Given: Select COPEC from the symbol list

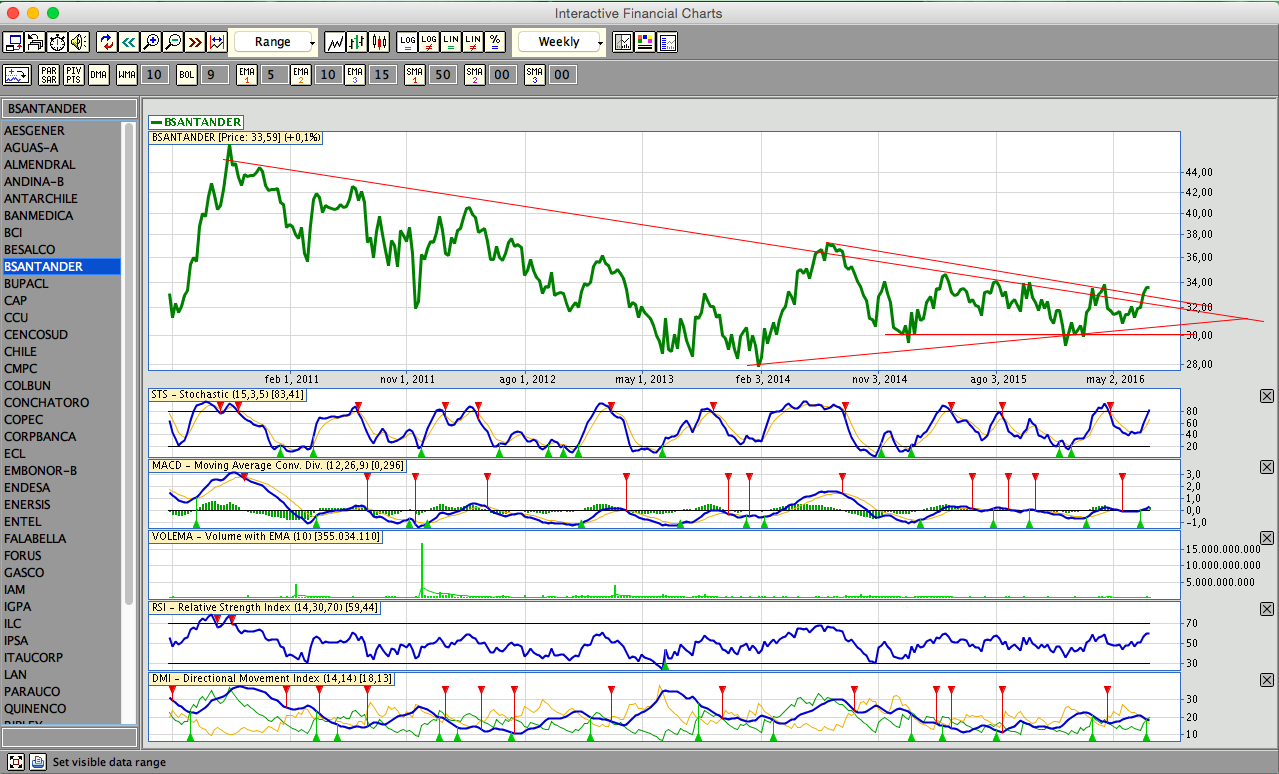Looking at the screenshot, I should coord(24,420).
